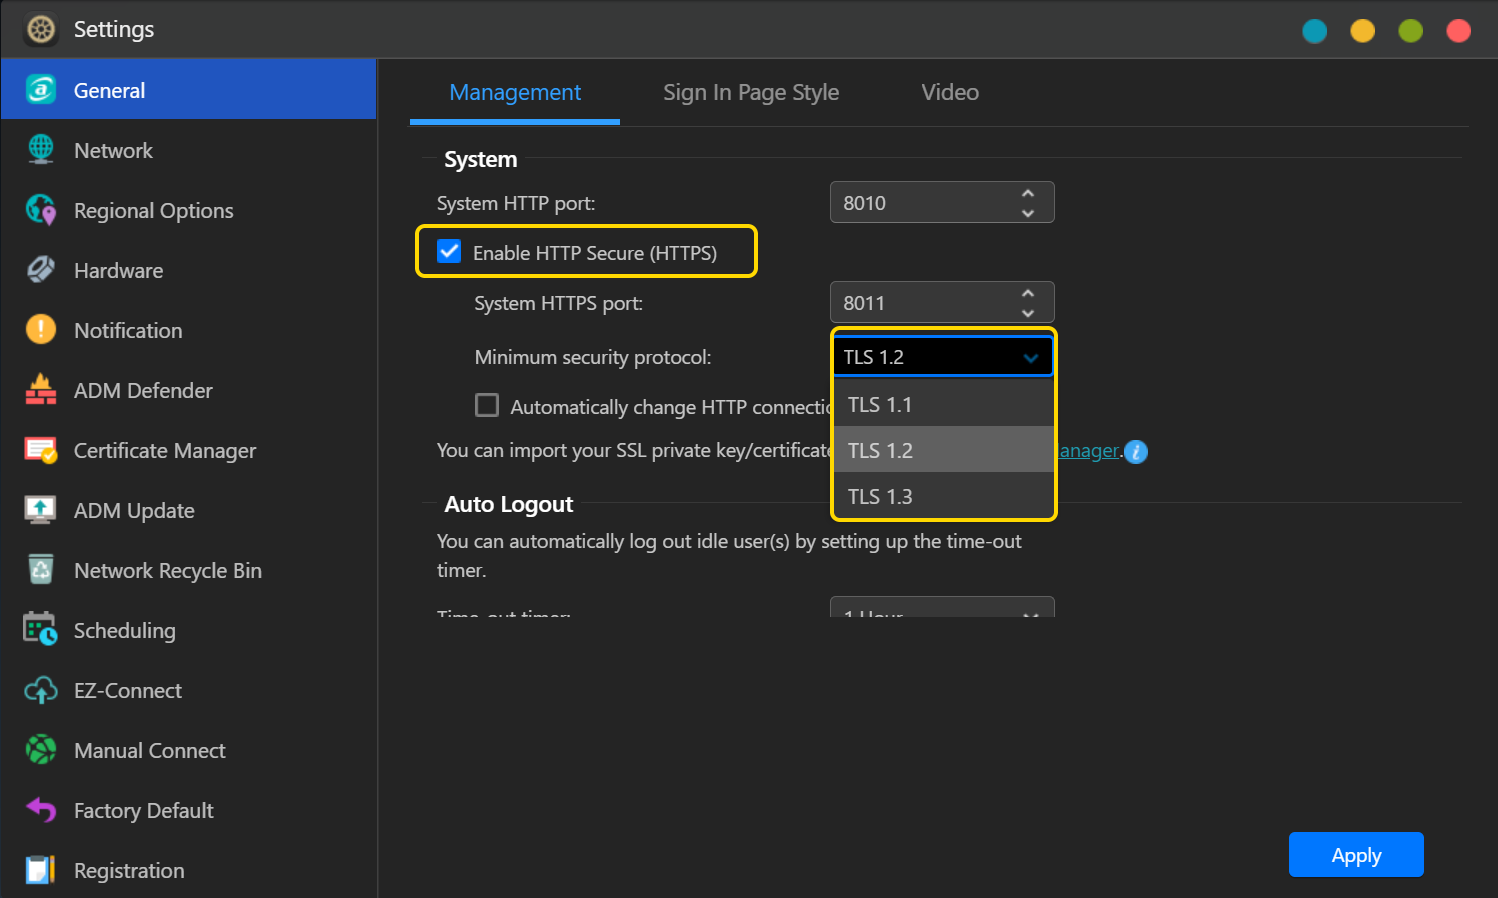
Task: Click the "System HTTP port:" label
Action: coord(516,203)
